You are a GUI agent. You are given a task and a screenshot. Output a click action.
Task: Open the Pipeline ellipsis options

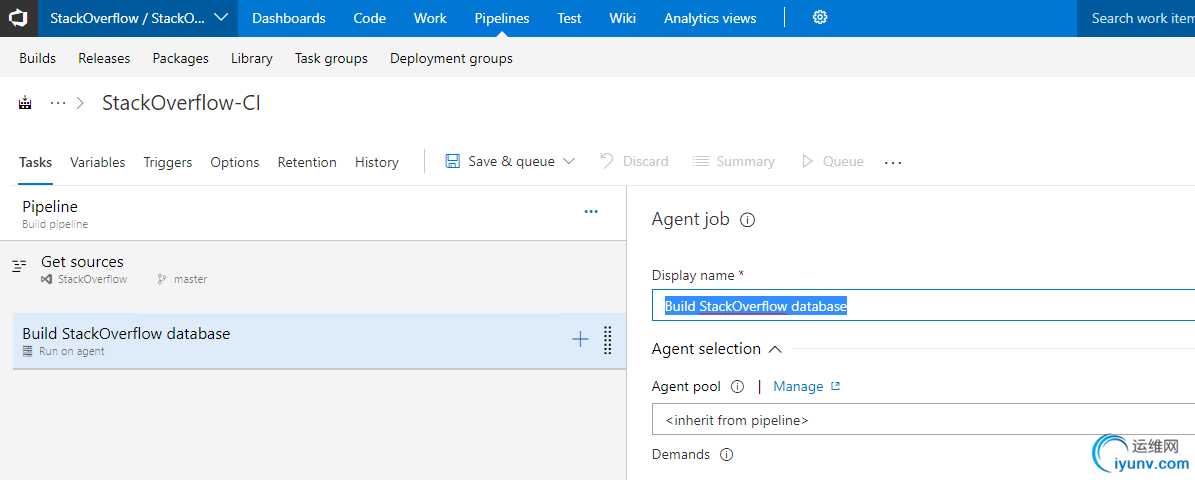591,212
